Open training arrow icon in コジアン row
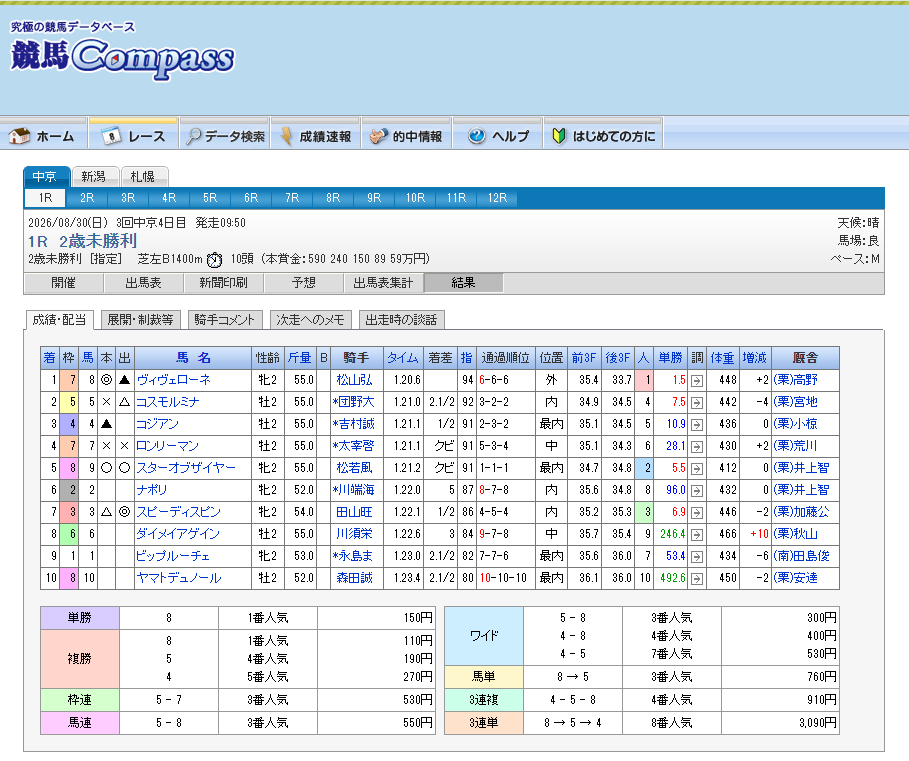 click(697, 425)
